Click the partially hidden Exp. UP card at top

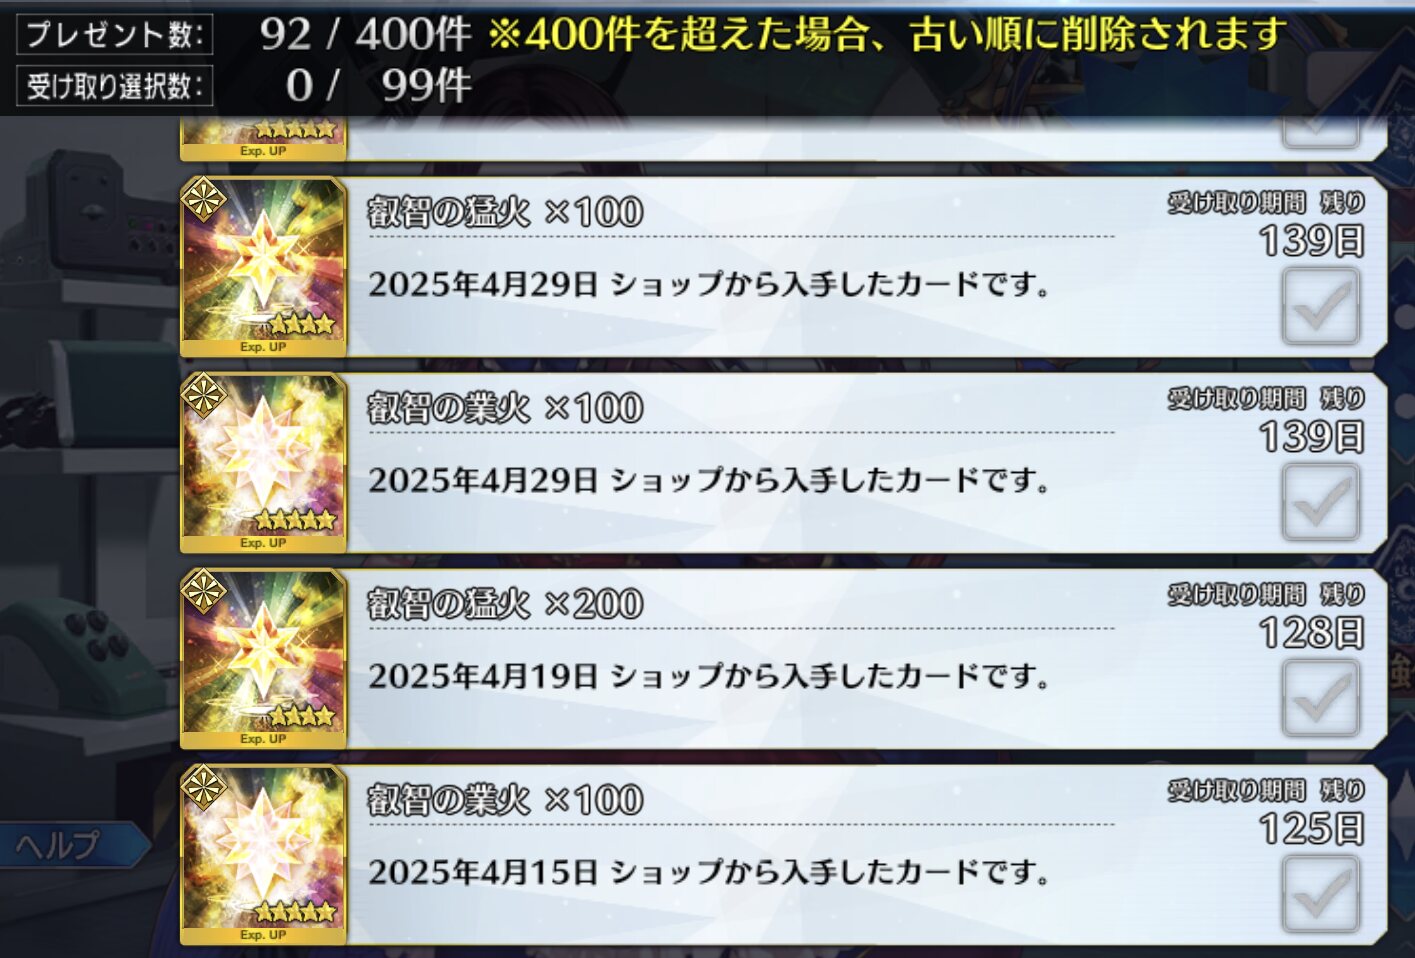pos(264,138)
